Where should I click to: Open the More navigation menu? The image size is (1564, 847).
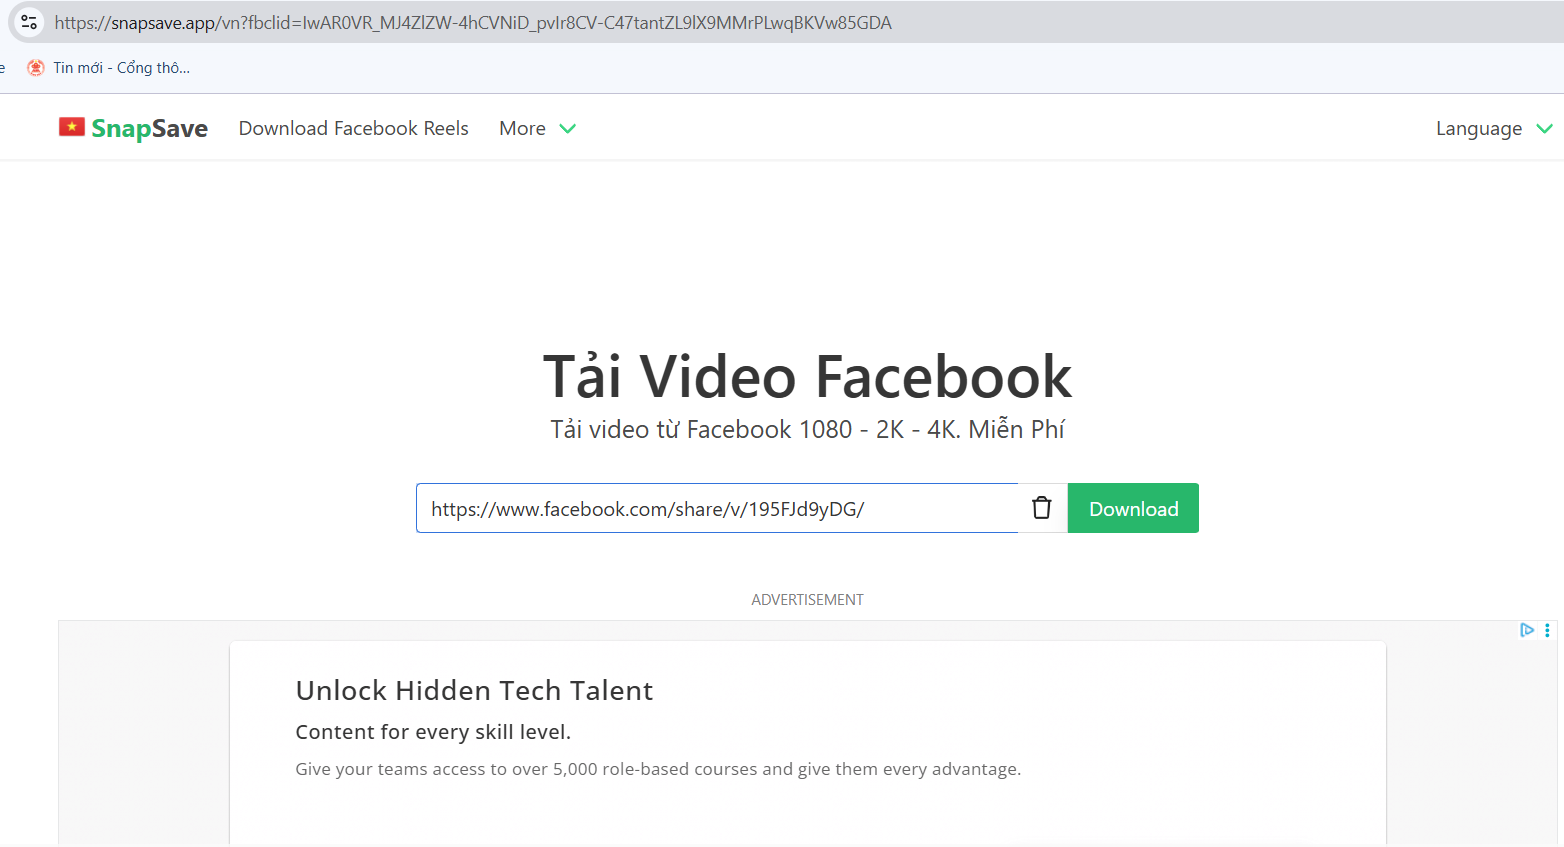click(522, 128)
